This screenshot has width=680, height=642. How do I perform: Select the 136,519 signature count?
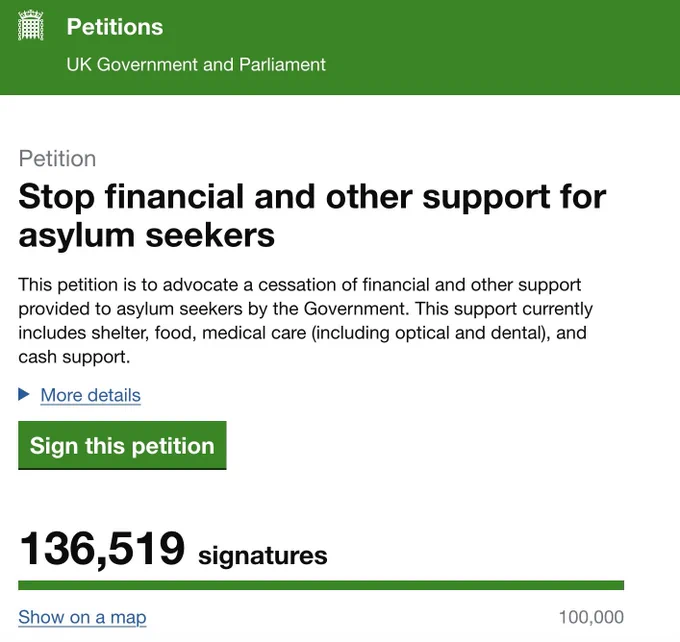[102, 549]
